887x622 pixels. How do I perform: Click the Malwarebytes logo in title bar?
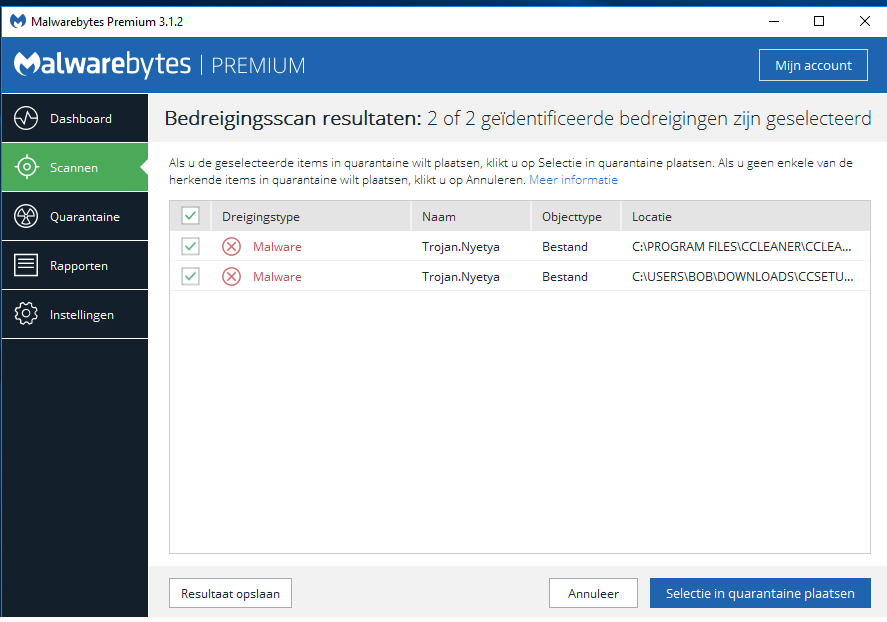pyautogui.click(x=18, y=21)
